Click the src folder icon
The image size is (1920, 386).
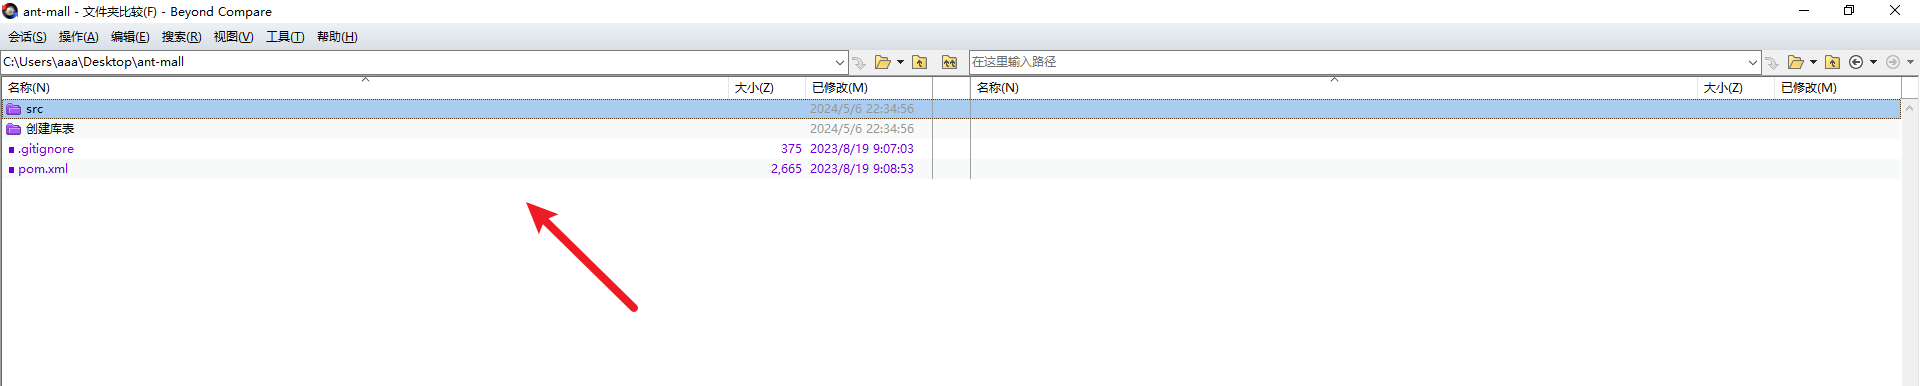coord(14,109)
